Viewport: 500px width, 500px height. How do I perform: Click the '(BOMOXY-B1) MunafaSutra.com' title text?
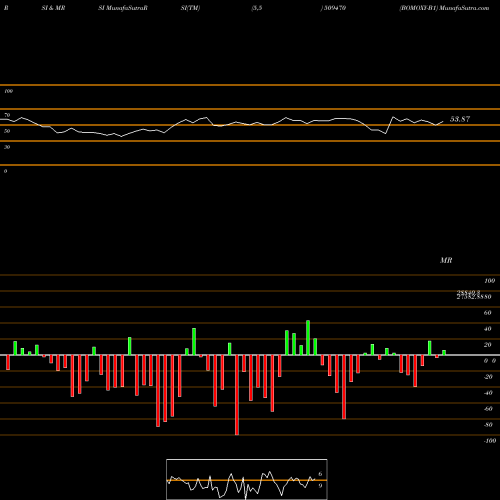point(444,8)
